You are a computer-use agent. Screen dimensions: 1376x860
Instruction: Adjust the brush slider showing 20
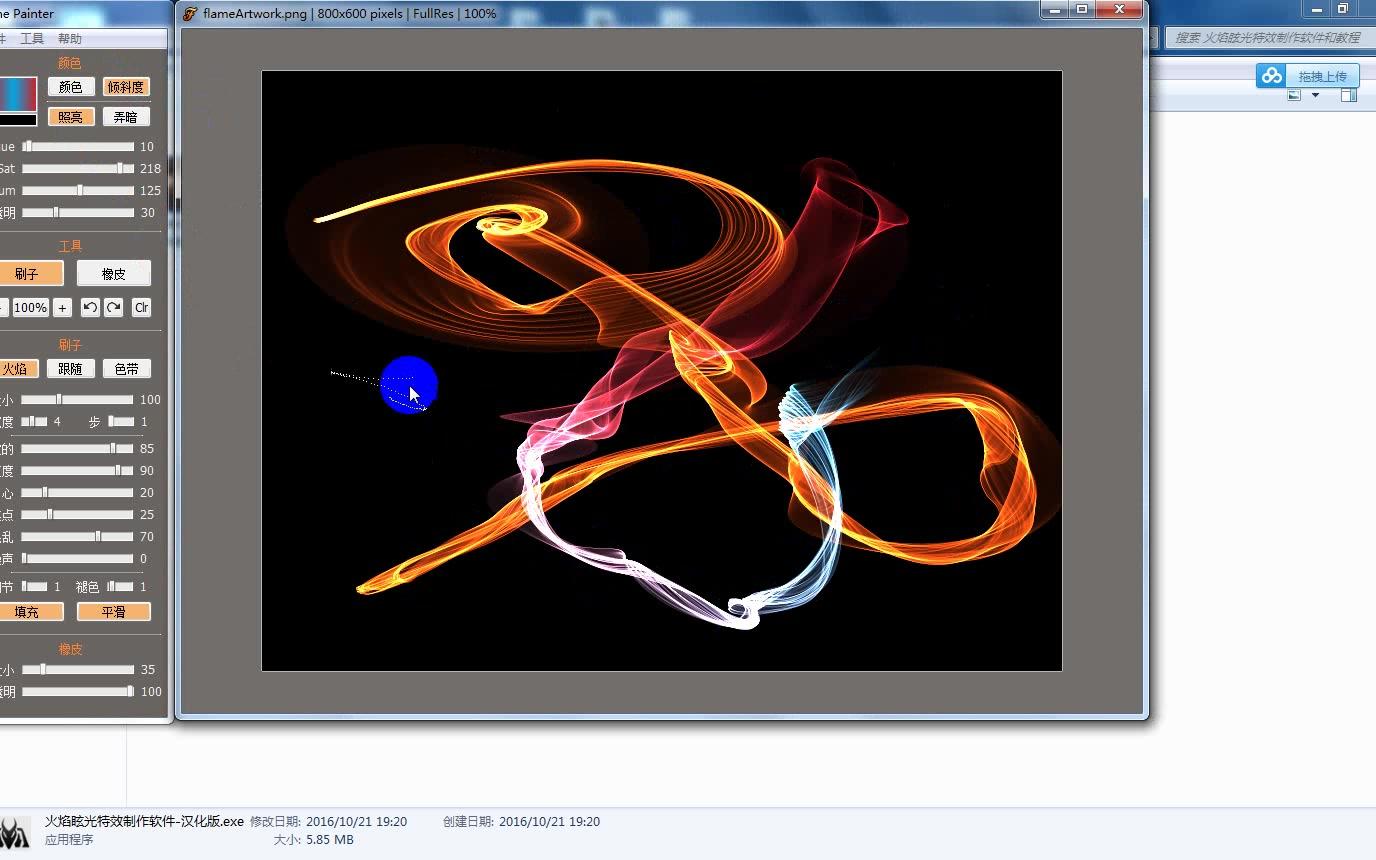78,493
